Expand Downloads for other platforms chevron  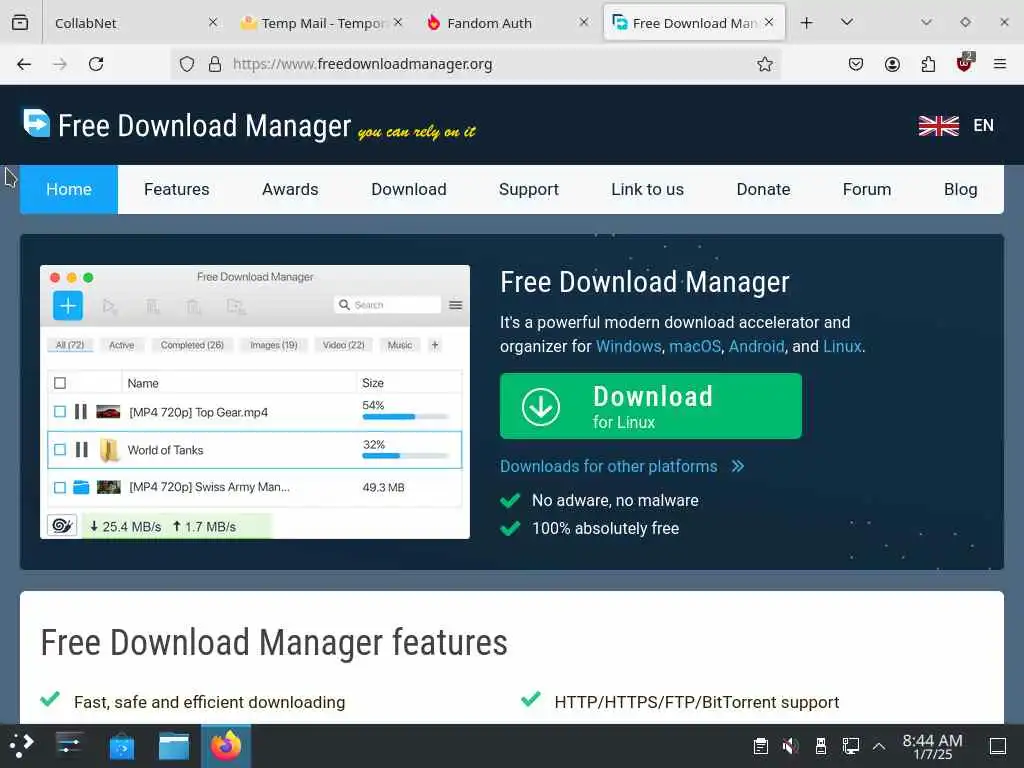click(x=738, y=466)
